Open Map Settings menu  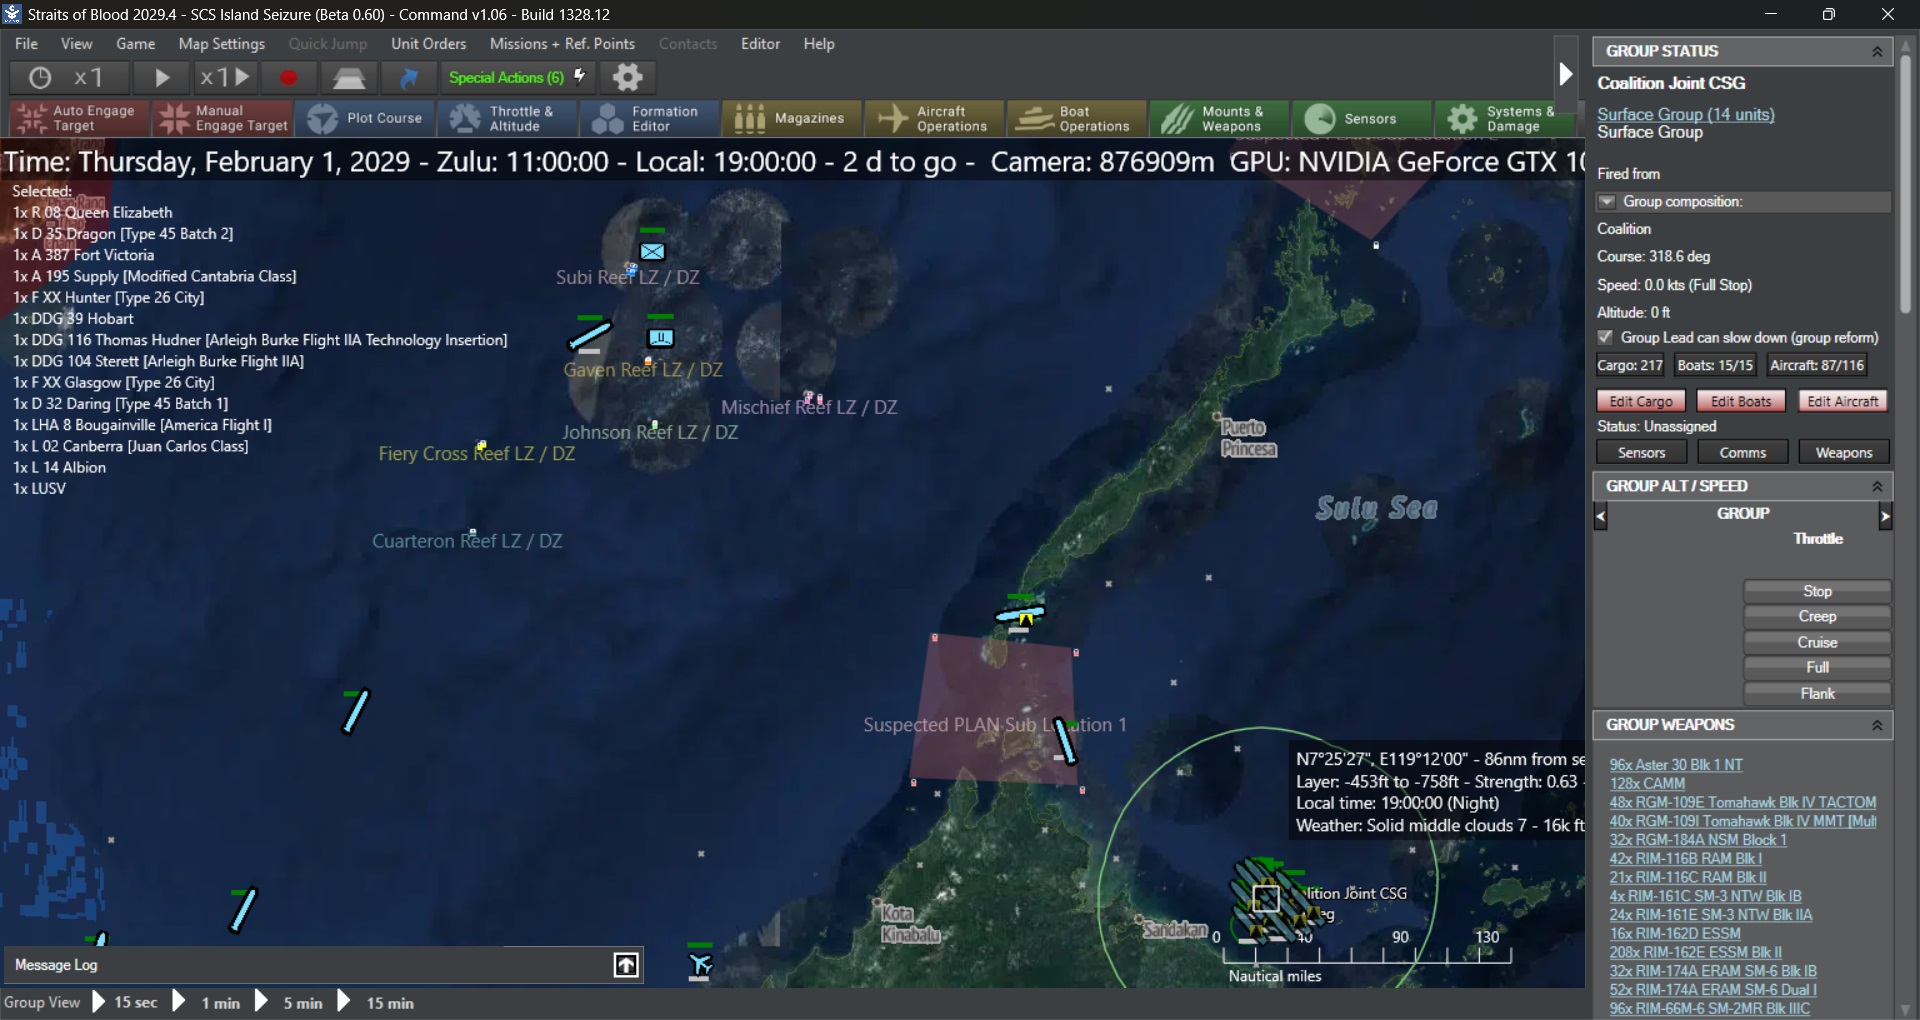221,44
